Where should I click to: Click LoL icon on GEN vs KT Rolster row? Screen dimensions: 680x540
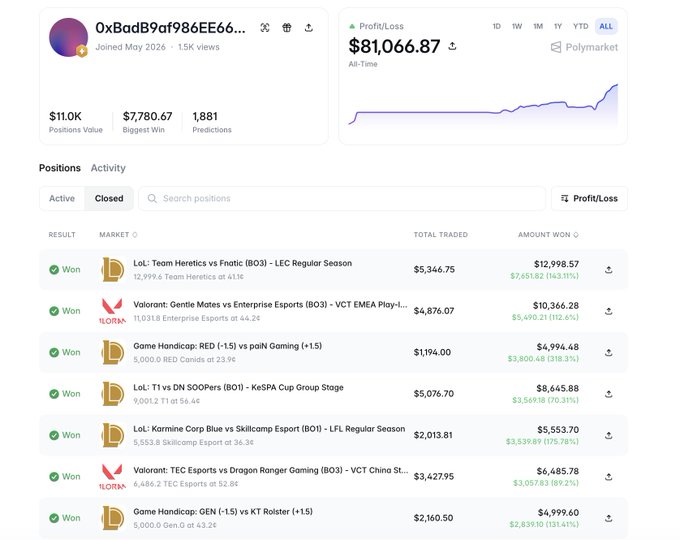pos(113,518)
